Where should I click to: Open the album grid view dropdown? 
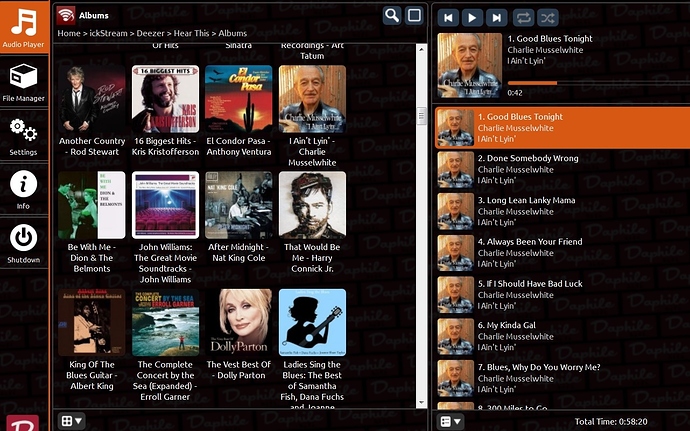tap(71, 421)
